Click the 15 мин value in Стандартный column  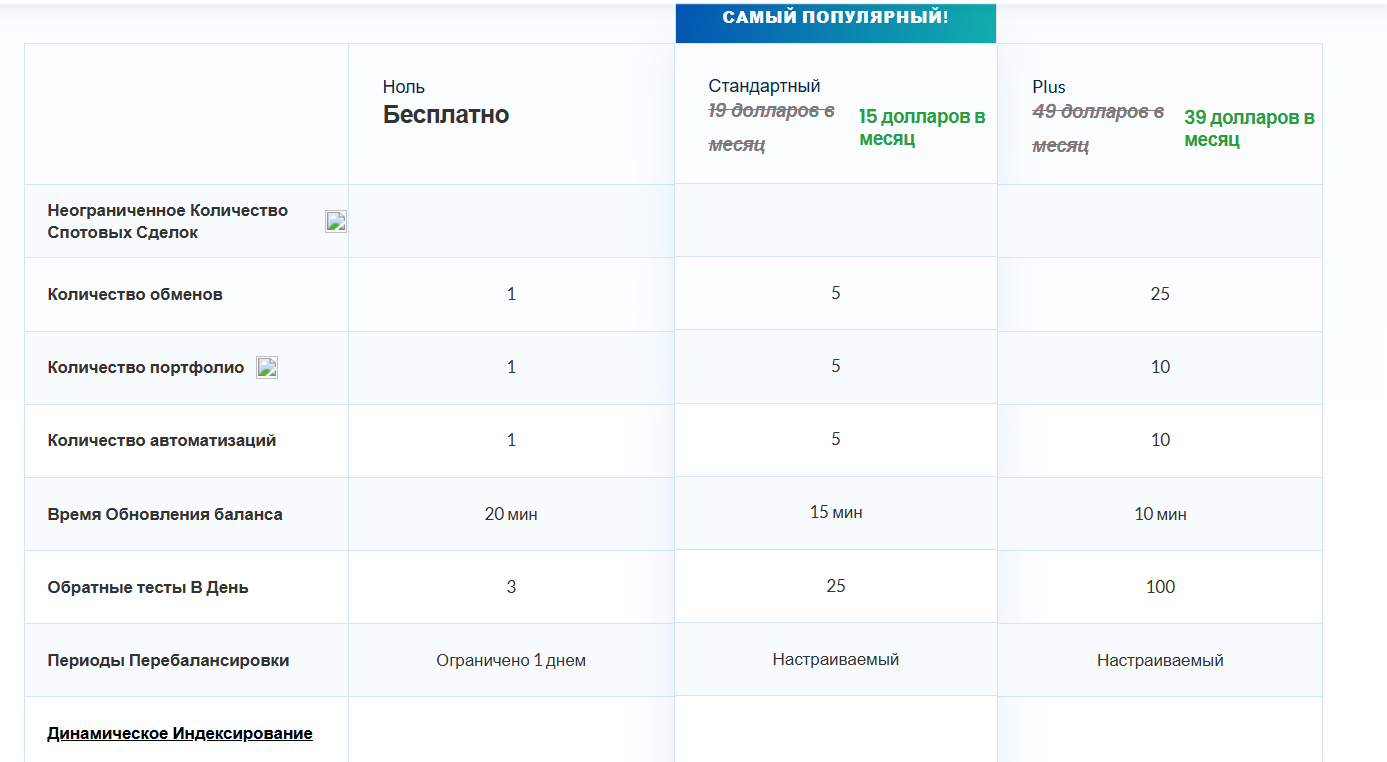tap(836, 512)
